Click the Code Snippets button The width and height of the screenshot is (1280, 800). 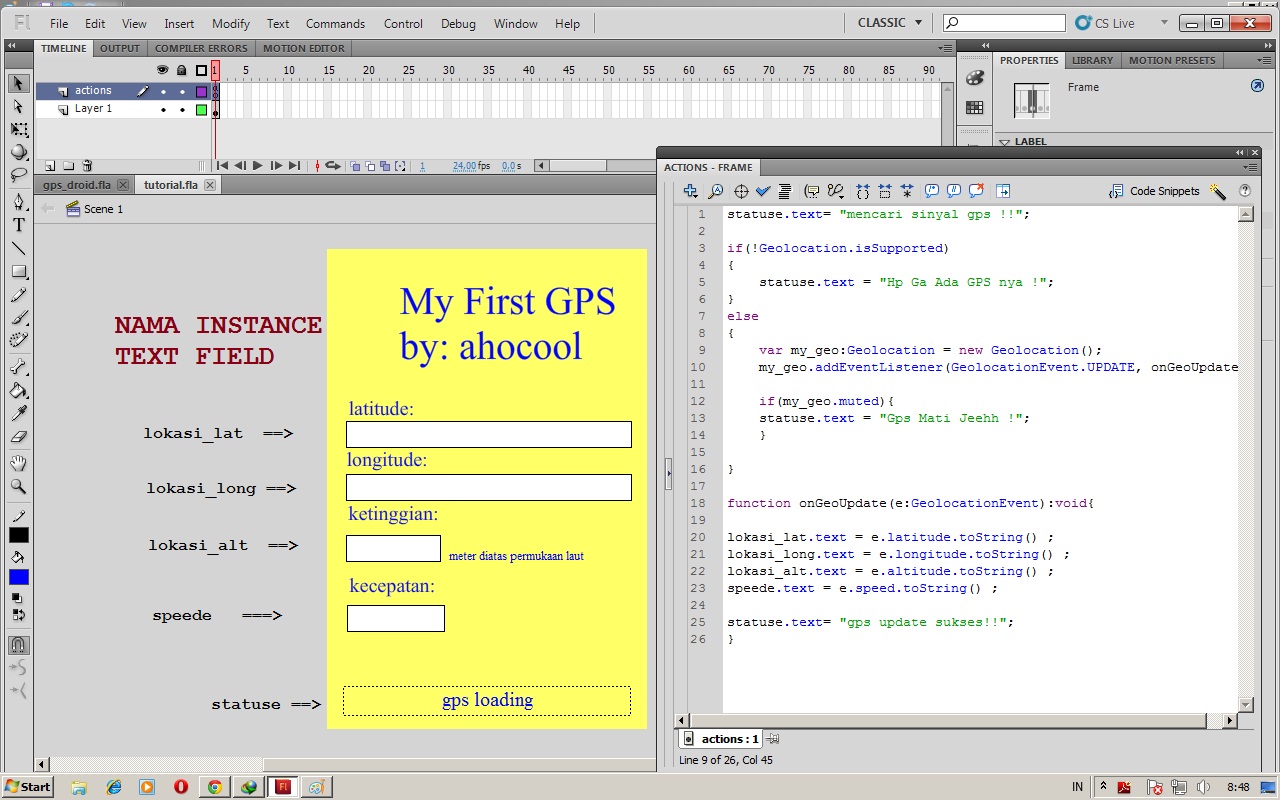1155,191
